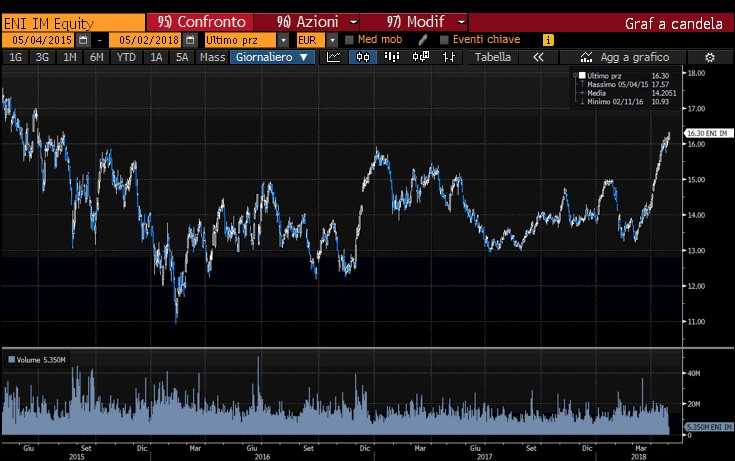
Task: Click the Tabella button
Action: (492, 57)
